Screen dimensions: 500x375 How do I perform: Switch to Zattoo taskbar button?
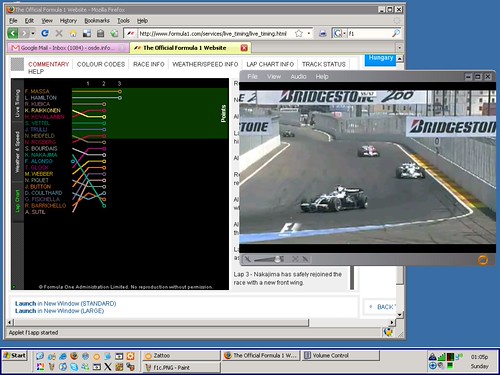(181, 356)
